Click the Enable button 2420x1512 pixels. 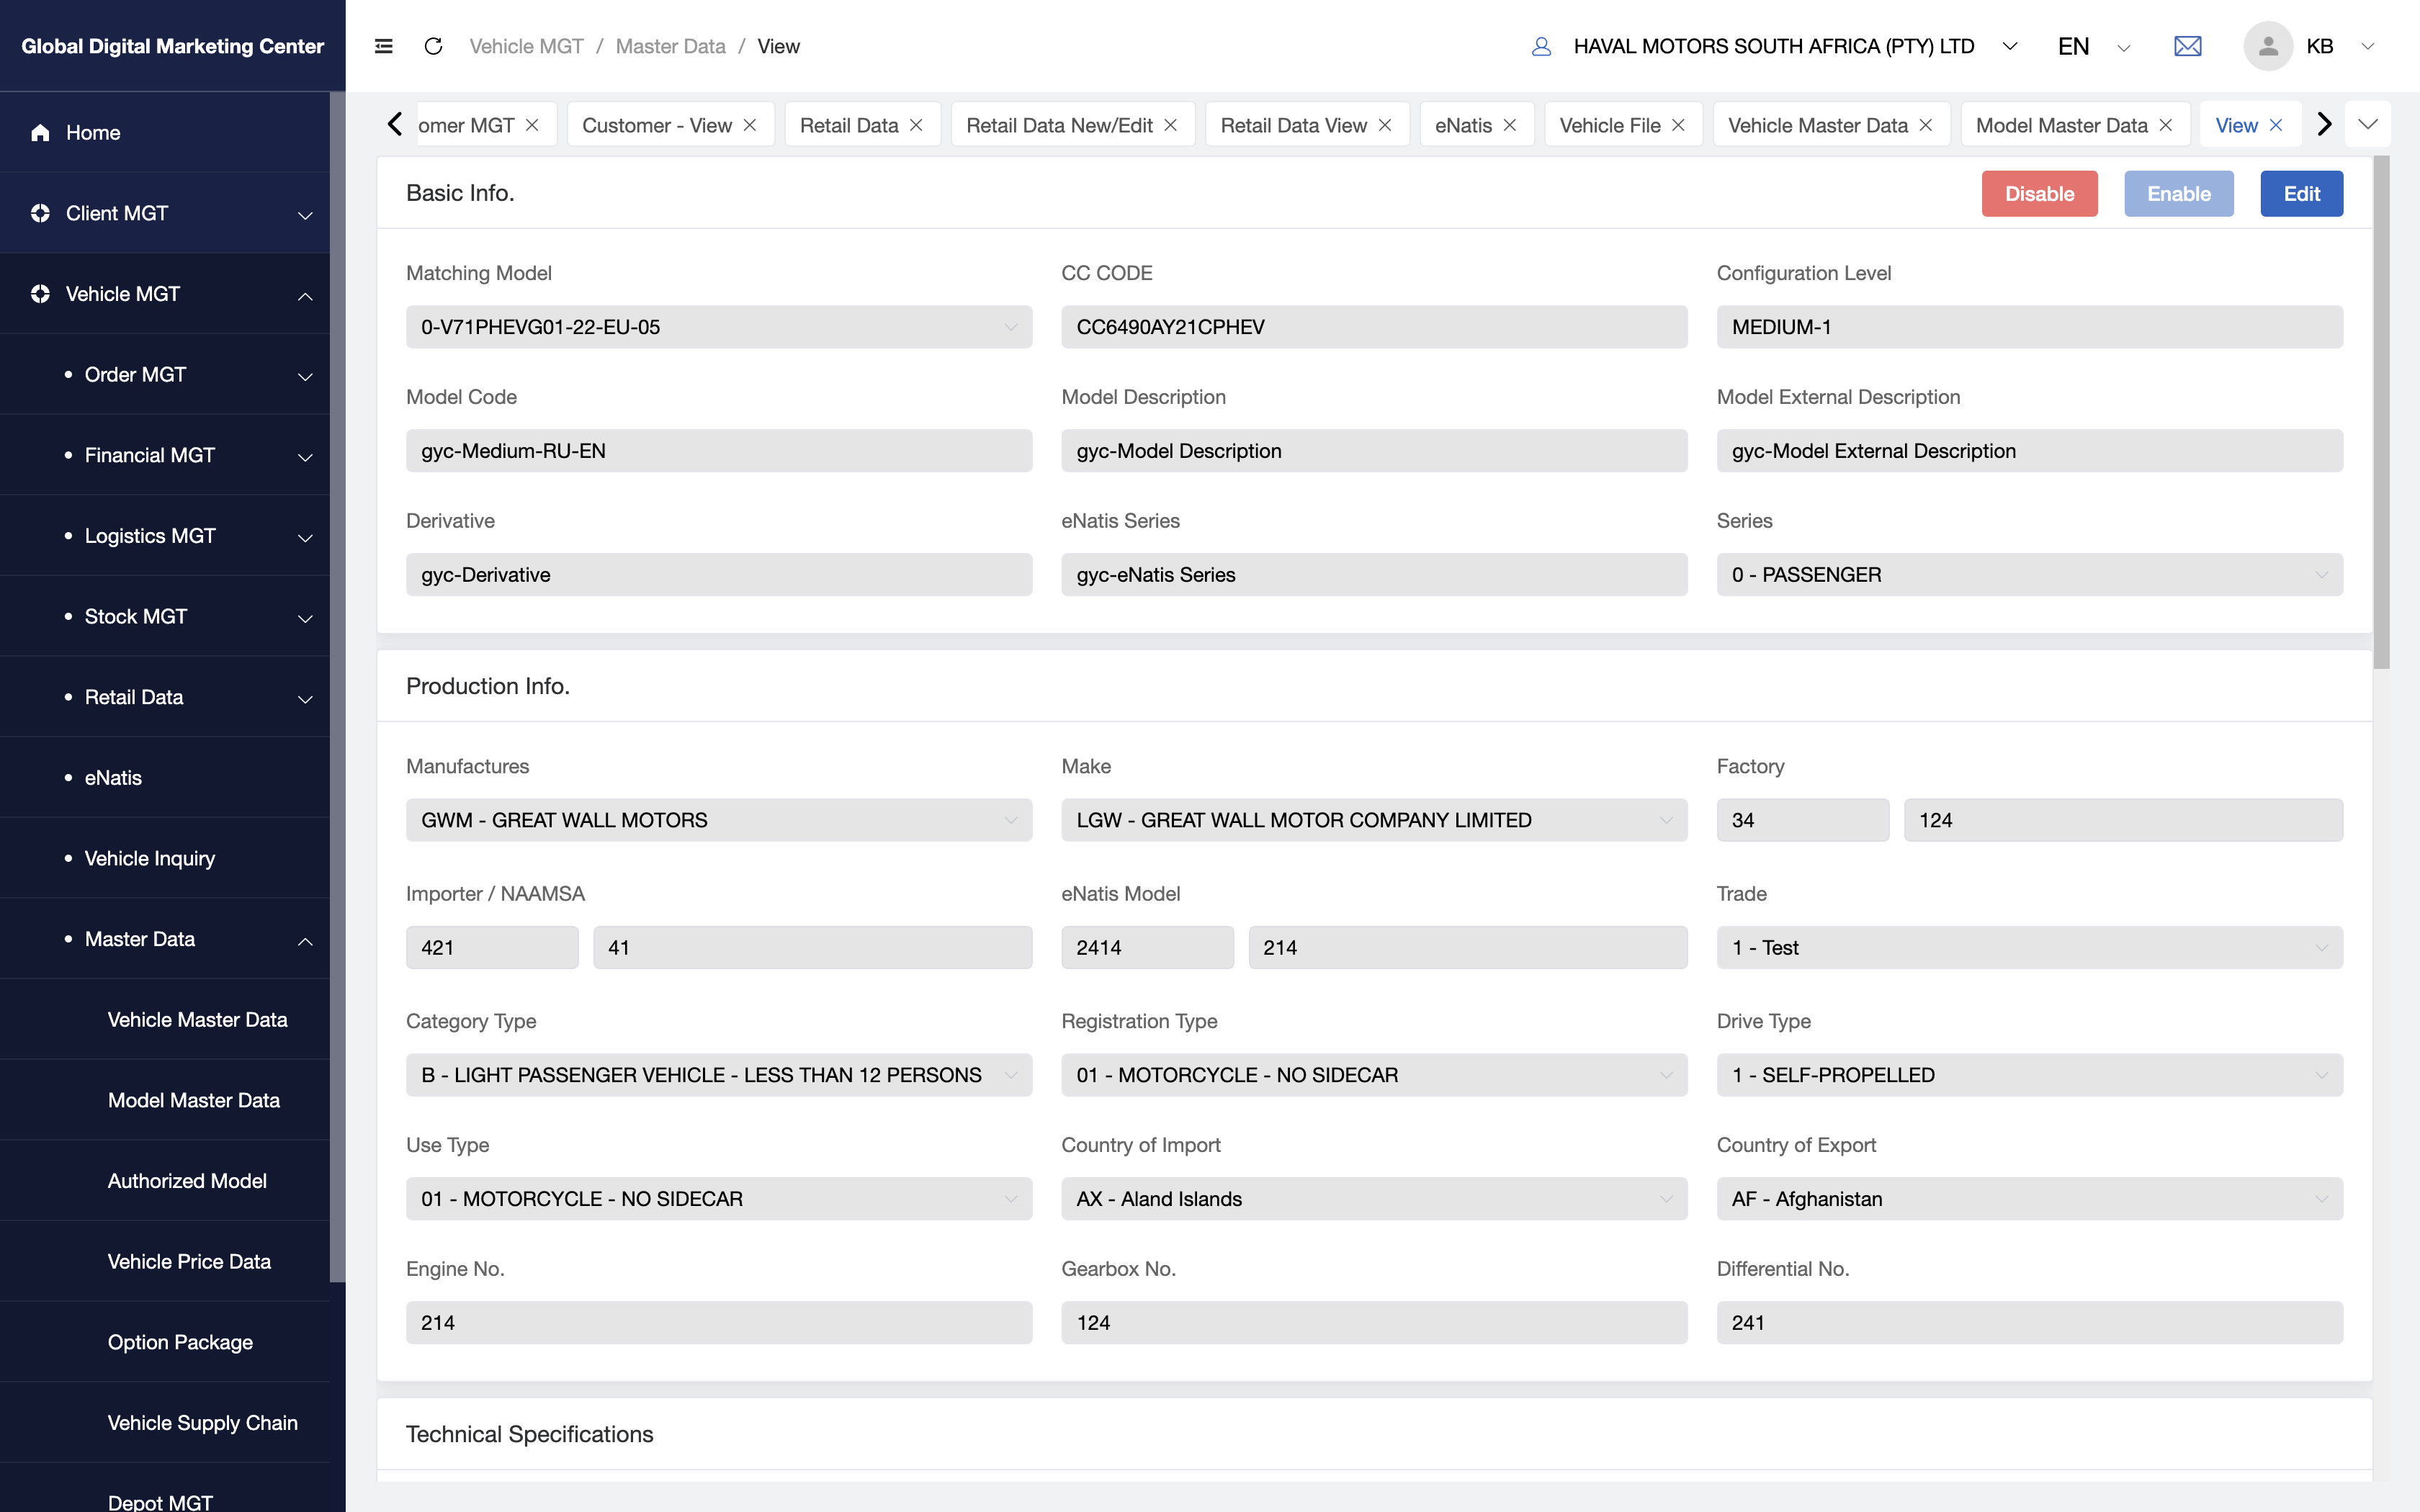[x=2178, y=194]
